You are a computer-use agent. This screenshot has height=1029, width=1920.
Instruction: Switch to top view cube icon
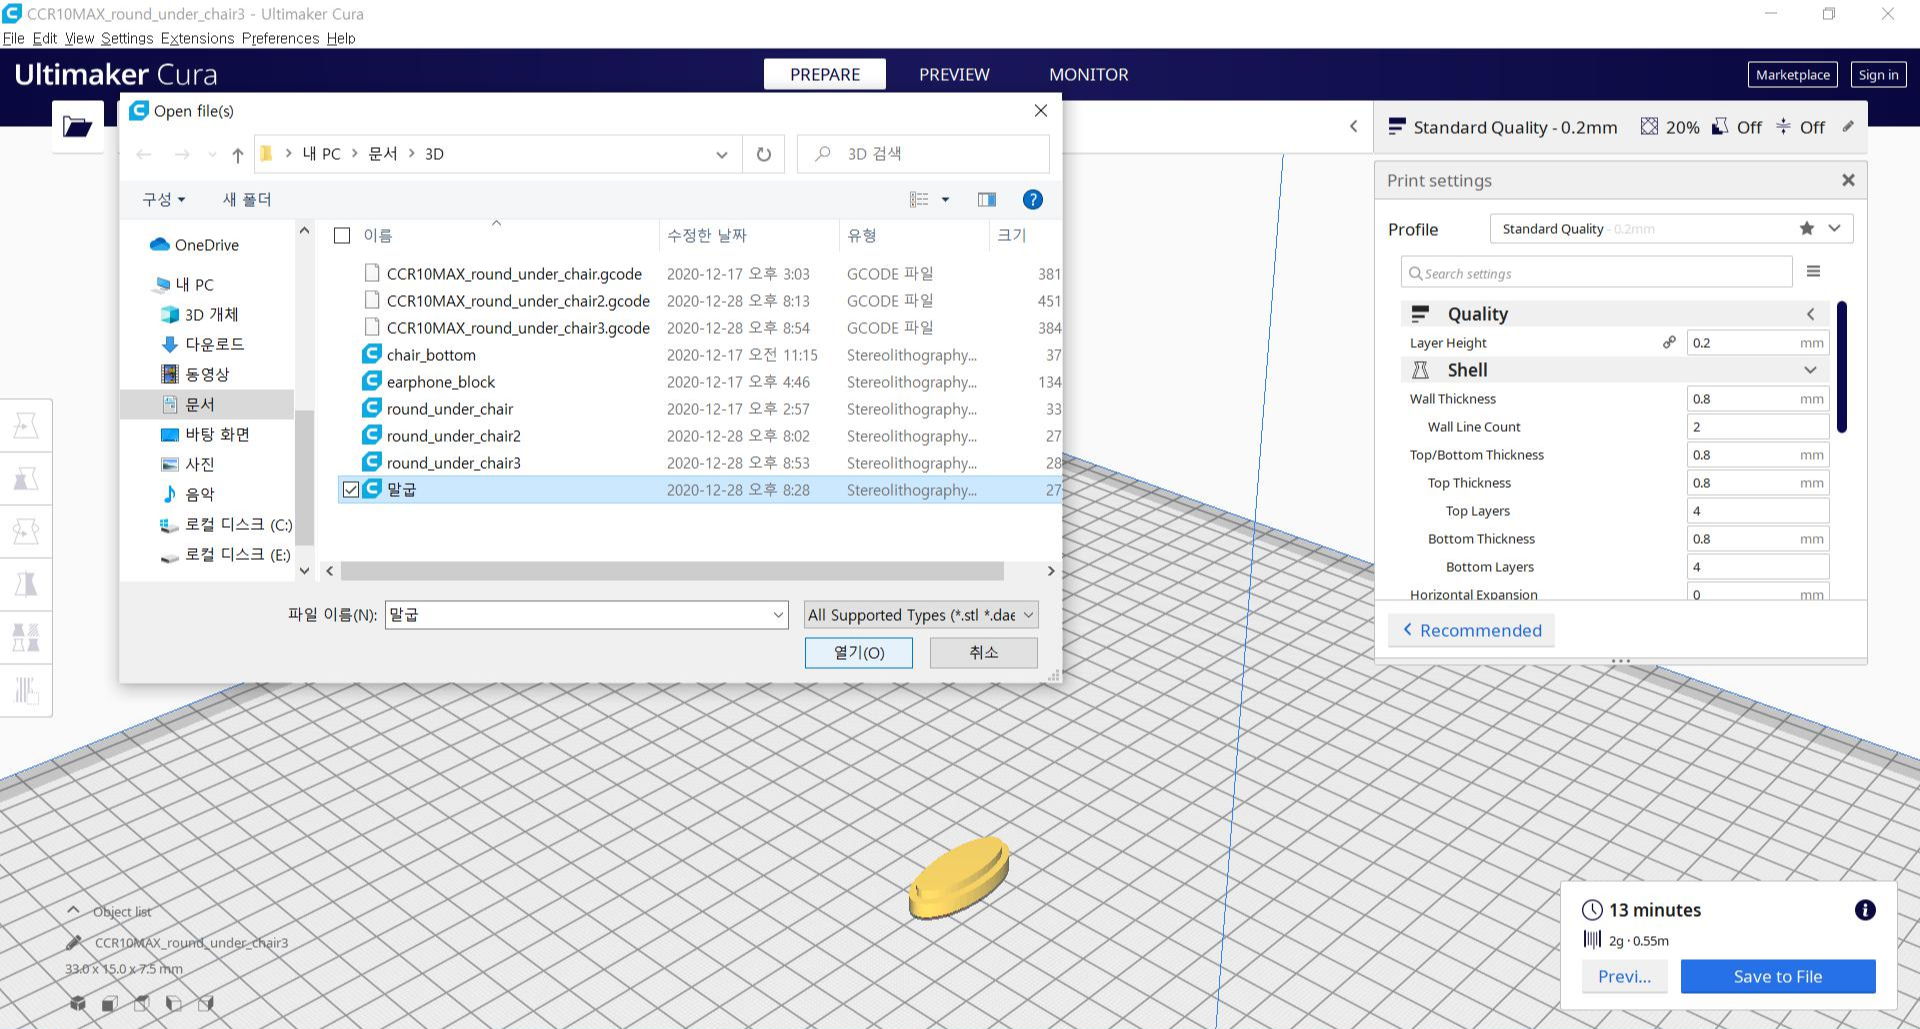(x=142, y=1003)
